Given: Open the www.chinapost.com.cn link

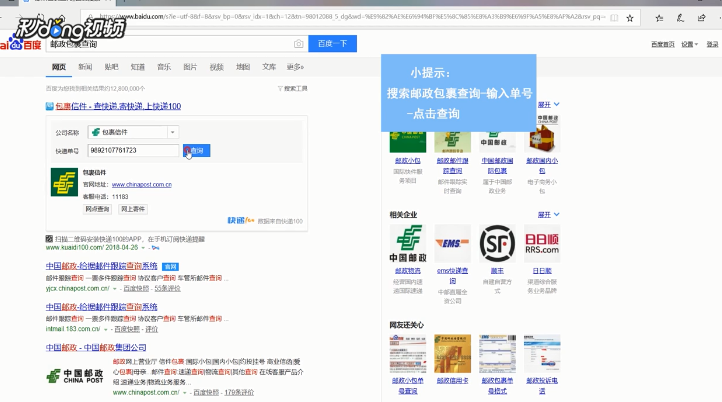Looking at the screenshot, I should (142, 184).
